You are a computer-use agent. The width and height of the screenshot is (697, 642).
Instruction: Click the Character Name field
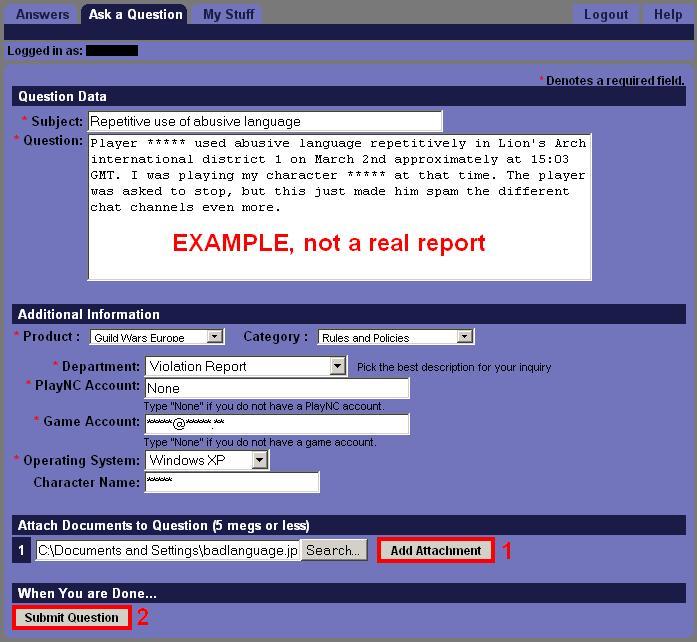(x=232, y=482)
